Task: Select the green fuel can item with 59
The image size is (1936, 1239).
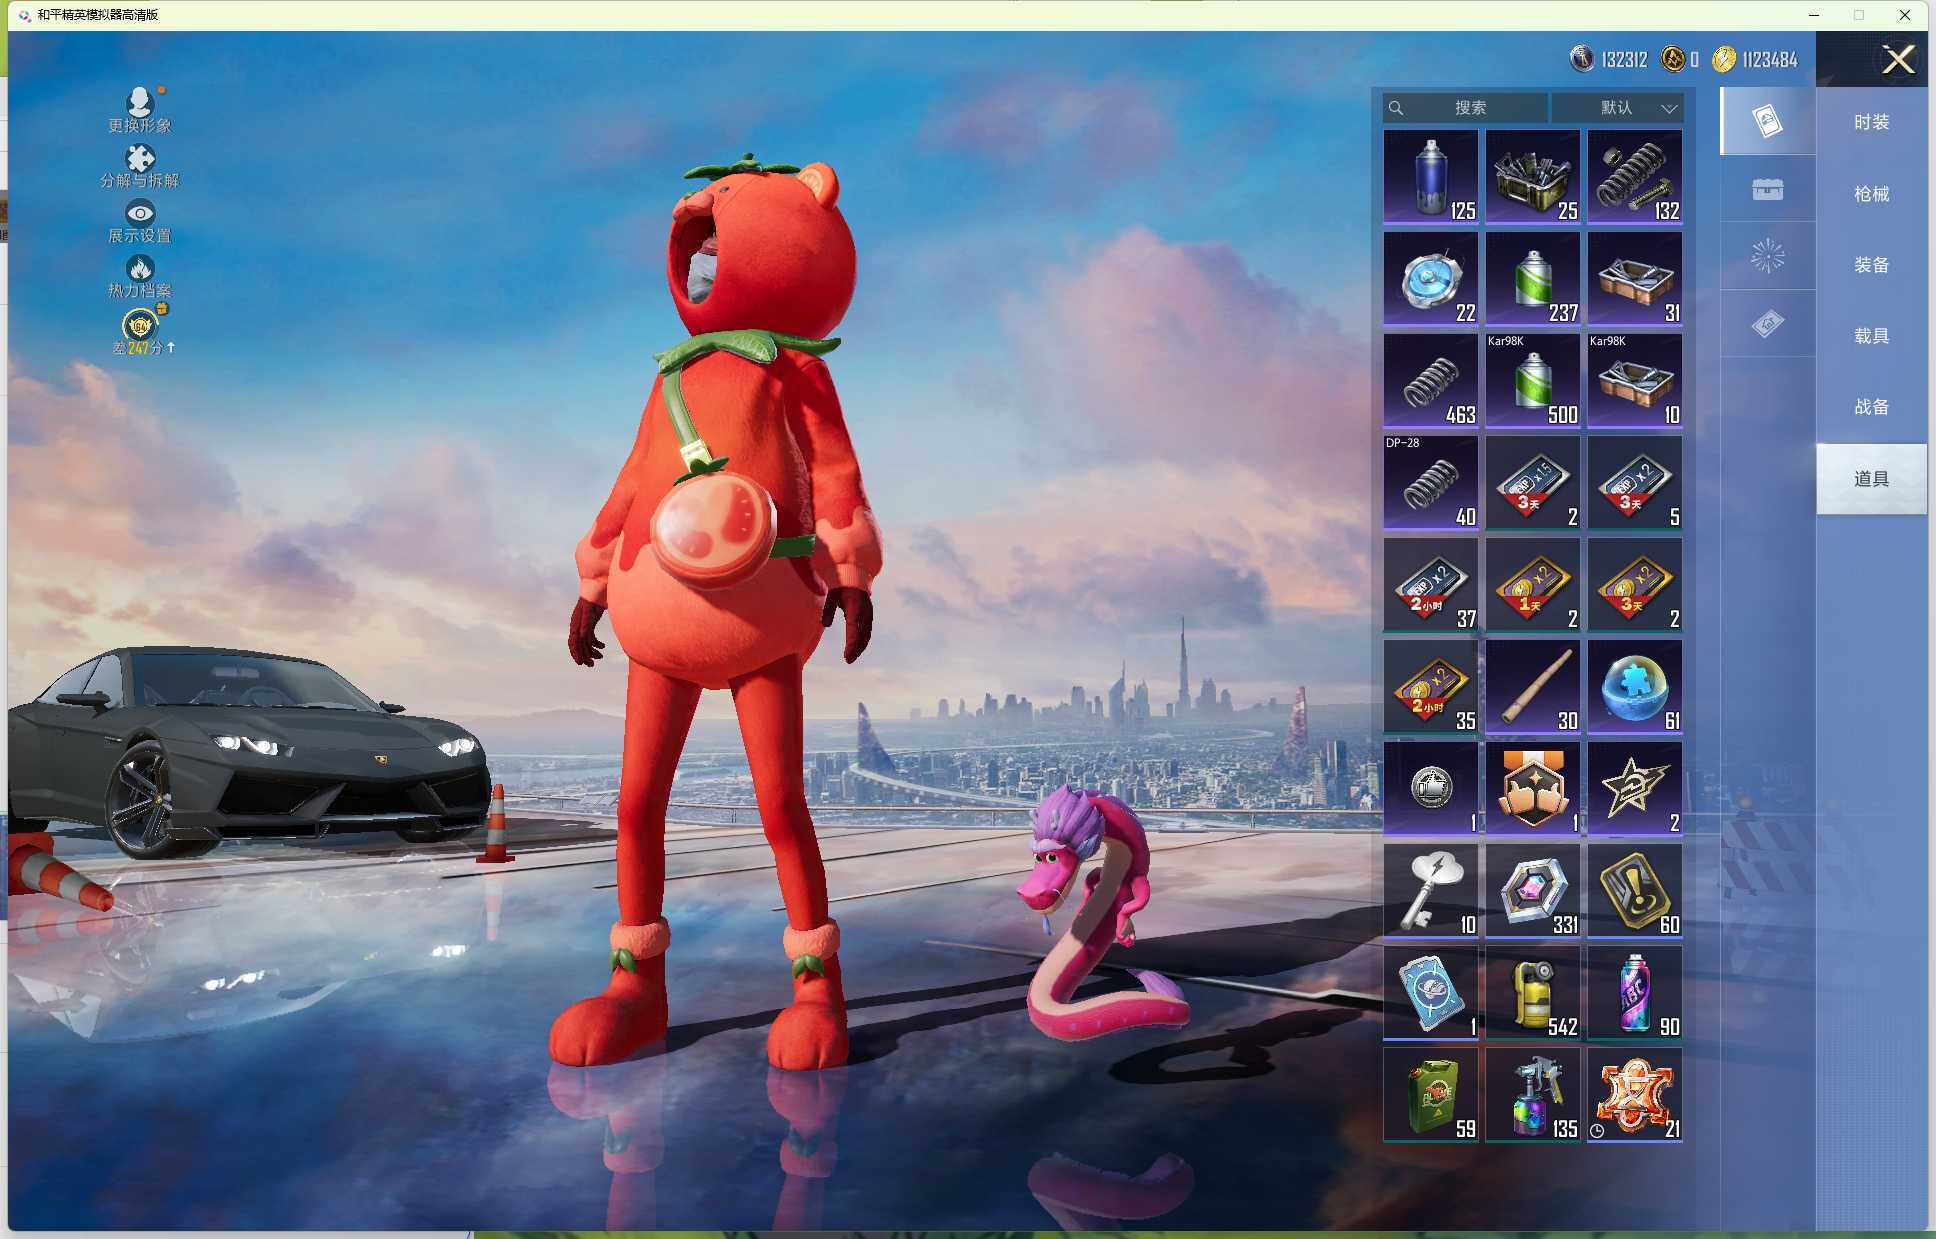Action: pyautogui.click(x=1430, y=1095)
